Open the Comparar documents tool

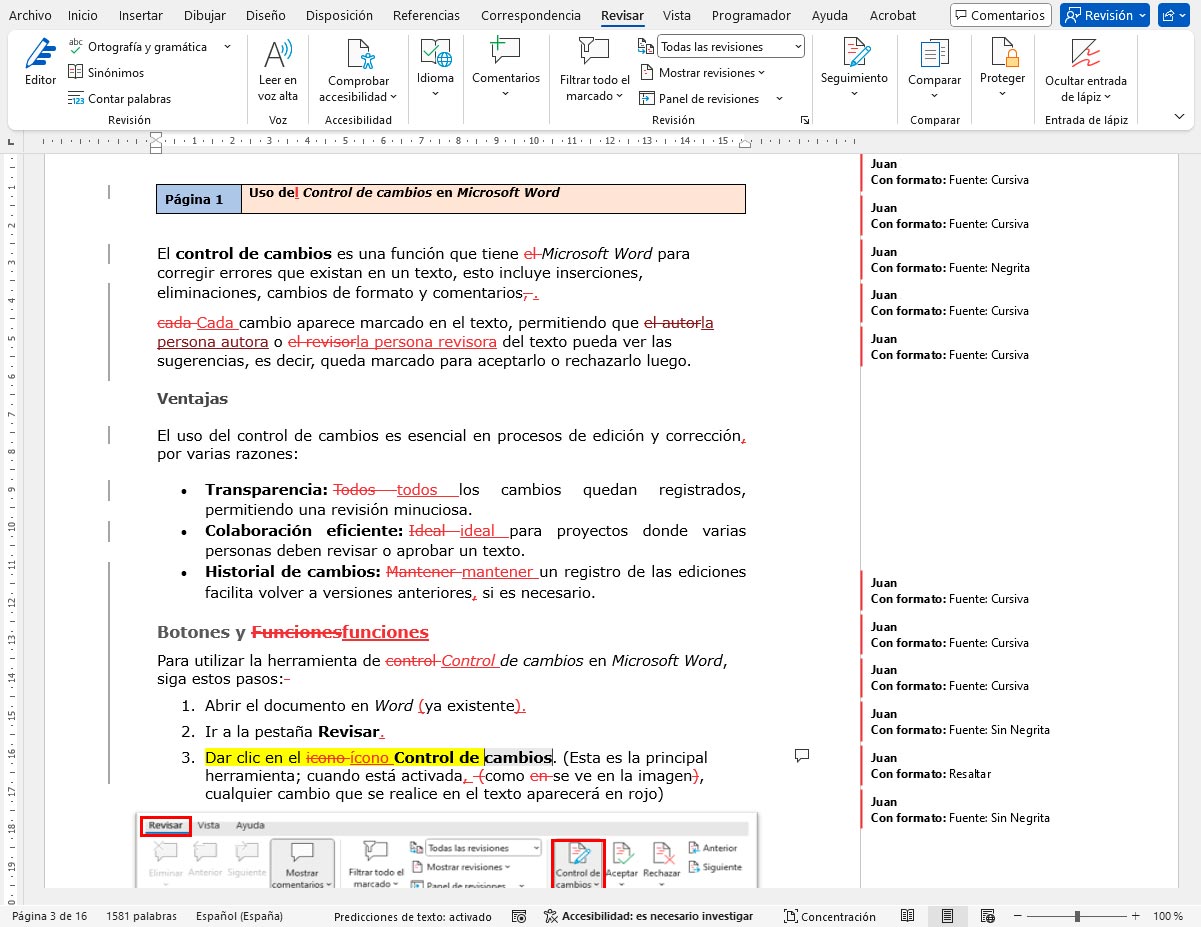(x=934, y=62)
